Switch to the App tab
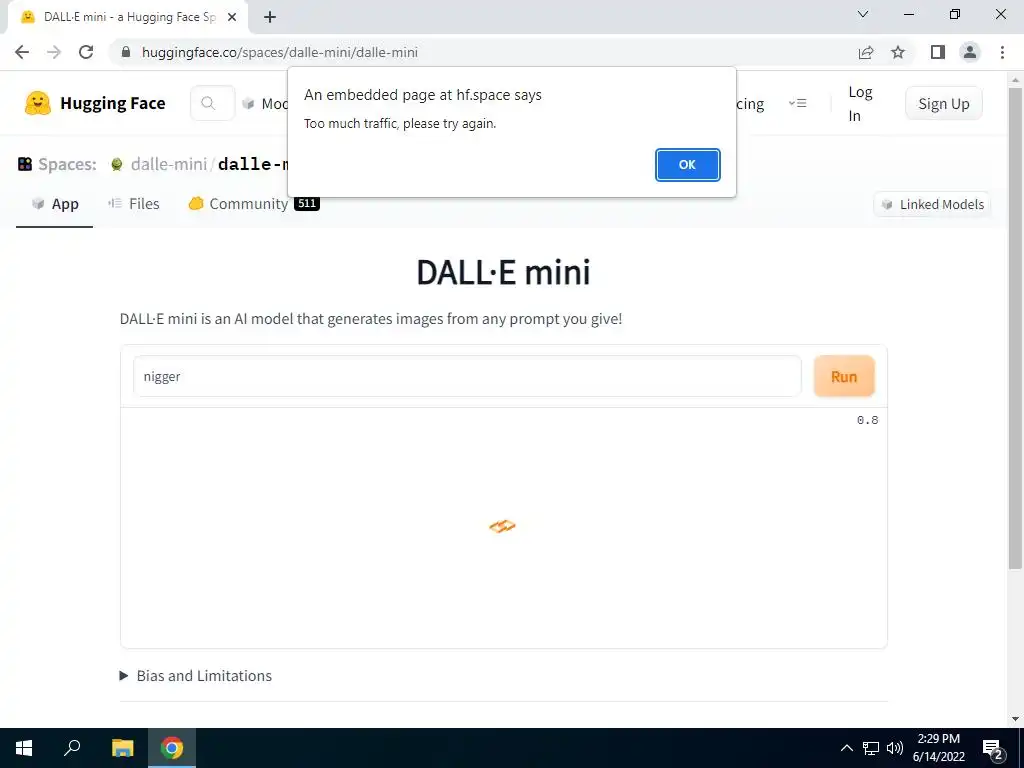Image resolution: width=1024 pixels, height=768 pixels. (x=55, y=204)
